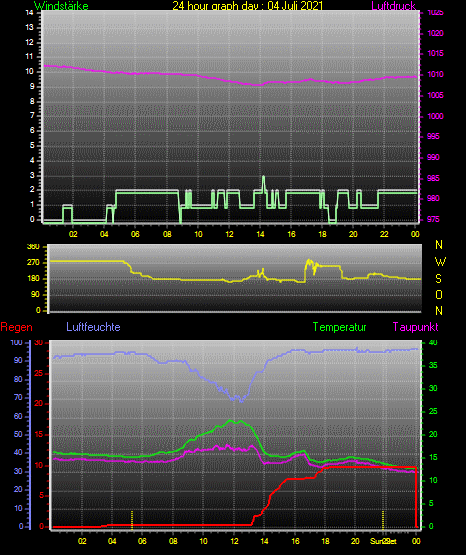Viewport: 466px width, 555px height.
Task: Click the 12 hour label under the bottom graph
Action: [234, 541]
